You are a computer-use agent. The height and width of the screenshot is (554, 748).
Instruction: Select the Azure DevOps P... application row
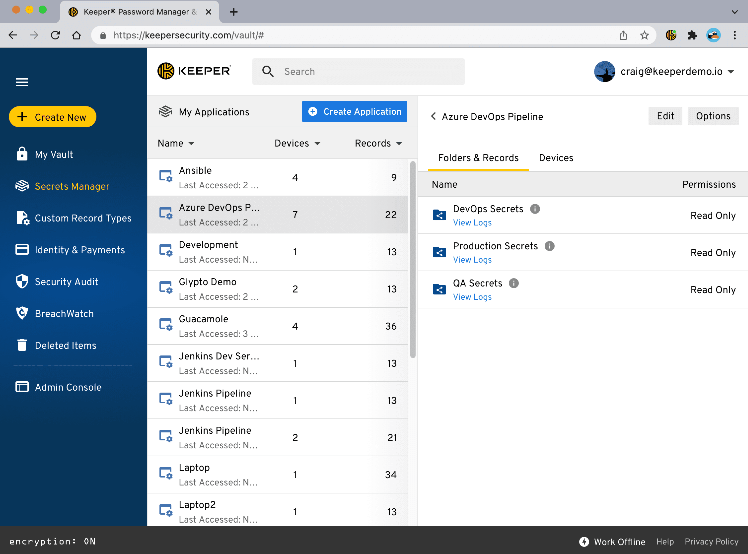[x=278, y=215]
